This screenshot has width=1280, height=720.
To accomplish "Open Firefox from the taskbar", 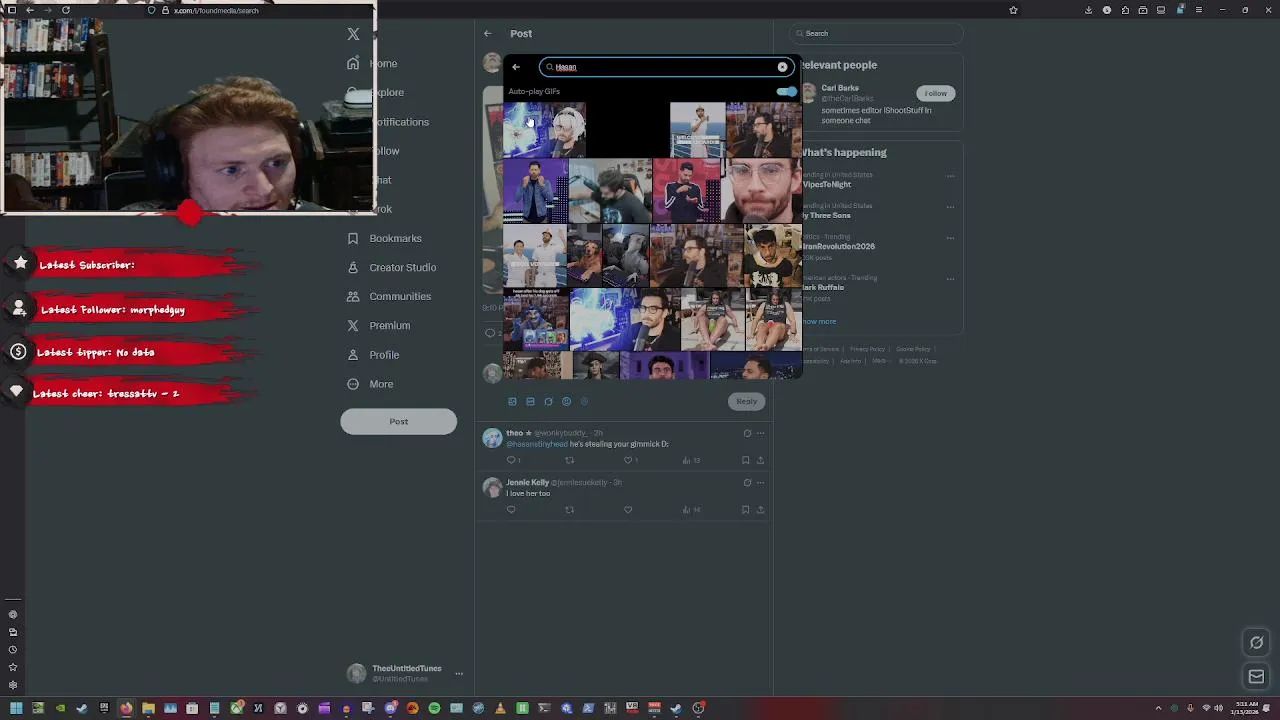I will click(126, 708).
